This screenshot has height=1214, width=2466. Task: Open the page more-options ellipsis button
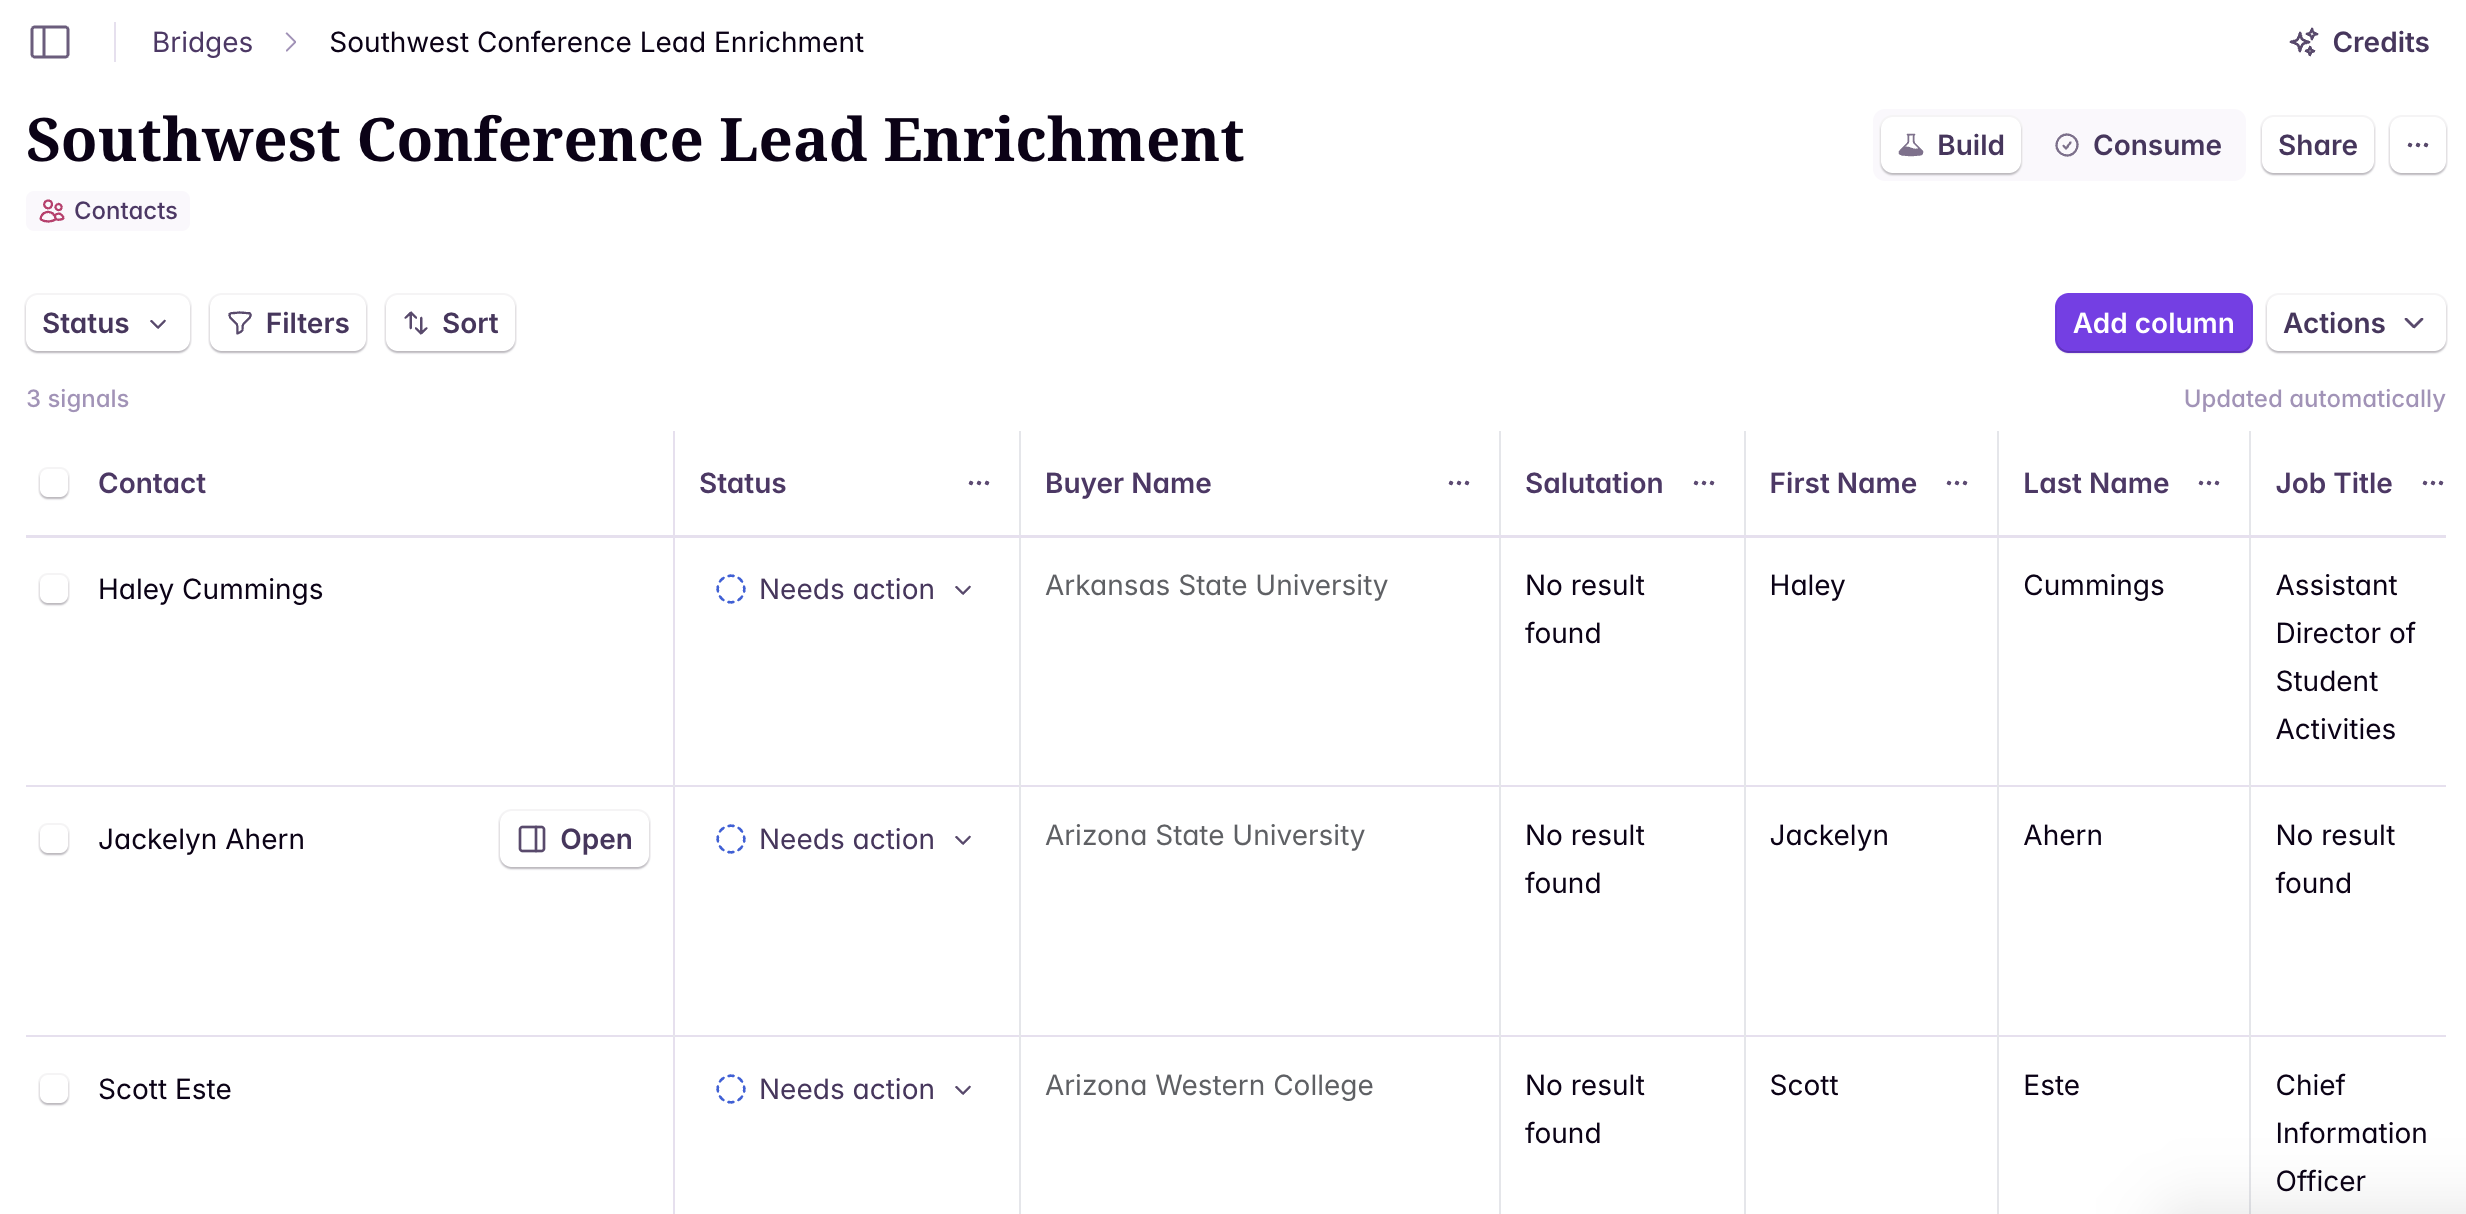2417,145
